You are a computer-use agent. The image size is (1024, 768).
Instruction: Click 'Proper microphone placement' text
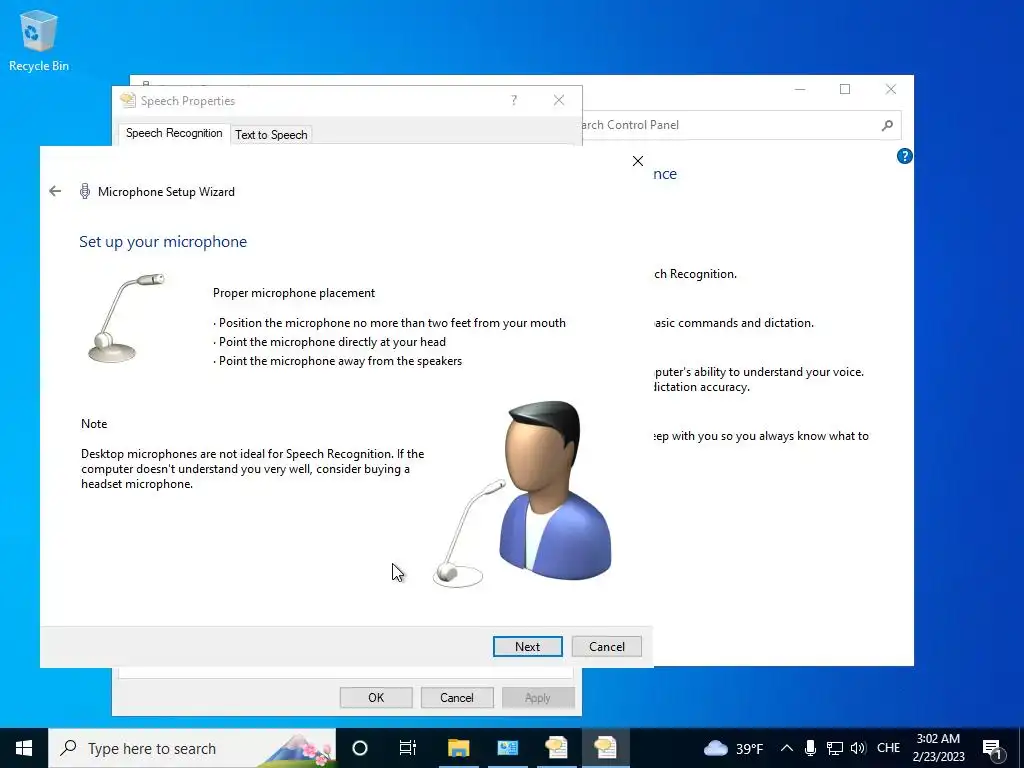pos(294,293)
